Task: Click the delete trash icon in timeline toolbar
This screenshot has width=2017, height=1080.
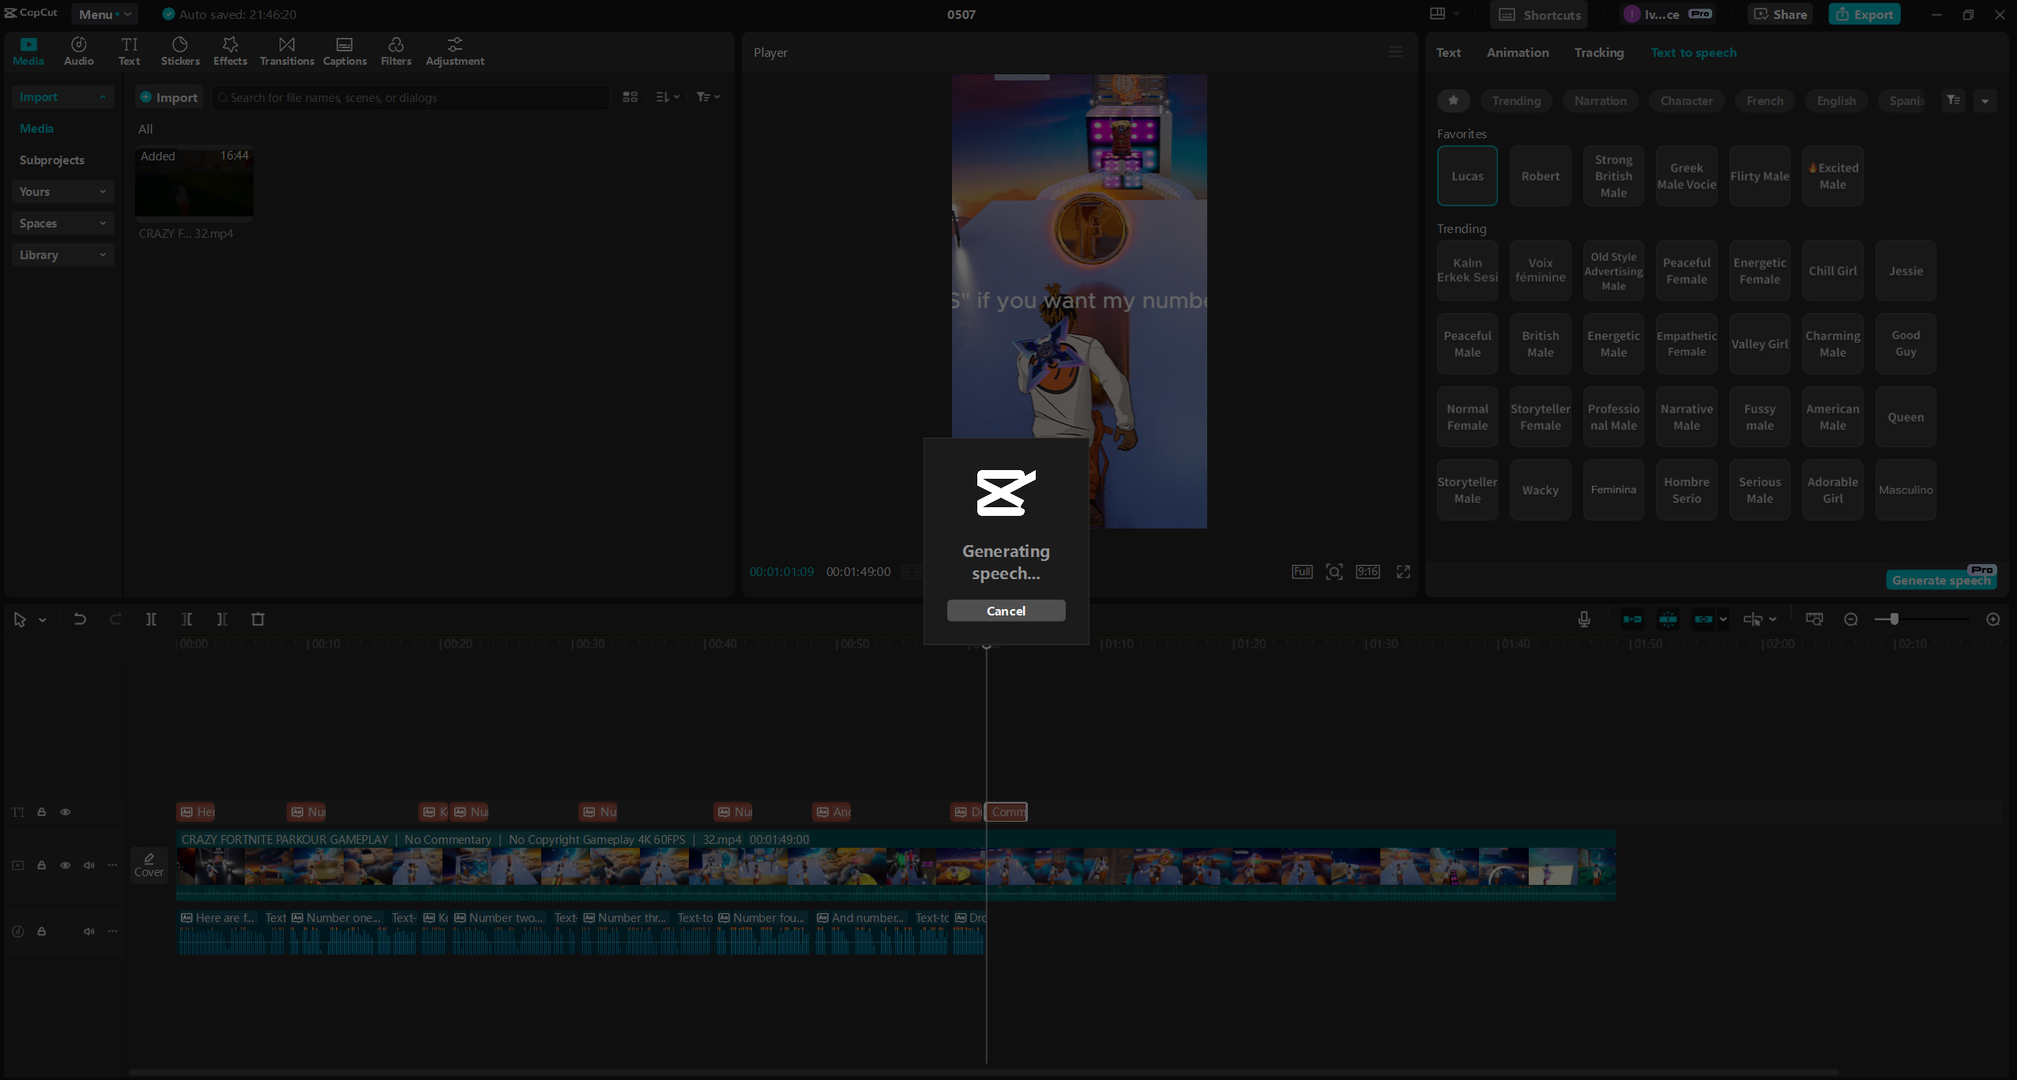Action: (258, 619)
